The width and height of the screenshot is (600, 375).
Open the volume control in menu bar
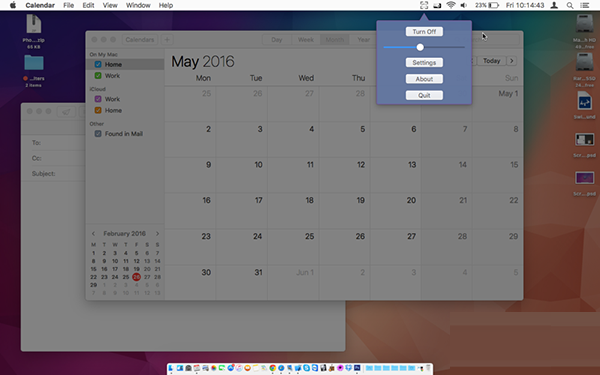[x=463, y=5]
